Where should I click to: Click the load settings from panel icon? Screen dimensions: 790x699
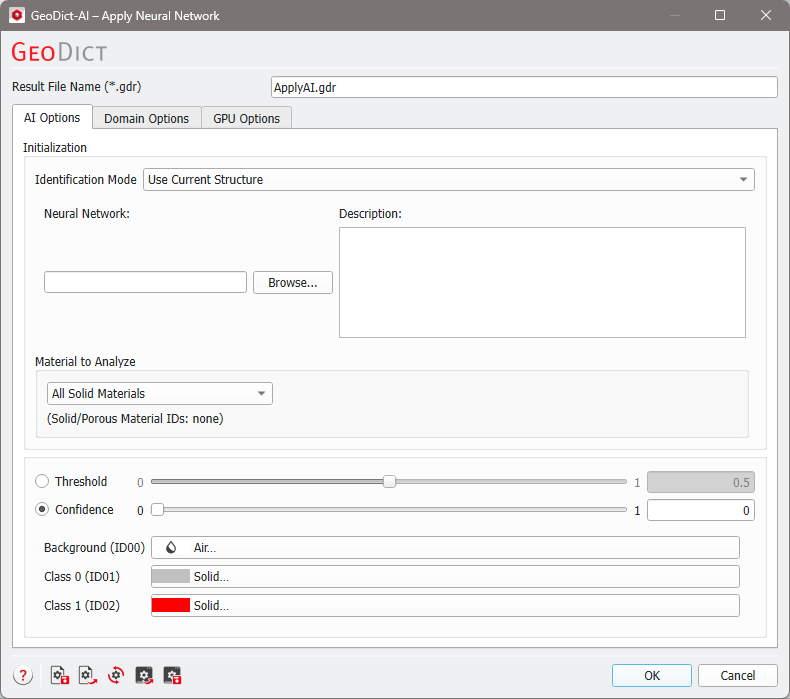pos(144,675)
